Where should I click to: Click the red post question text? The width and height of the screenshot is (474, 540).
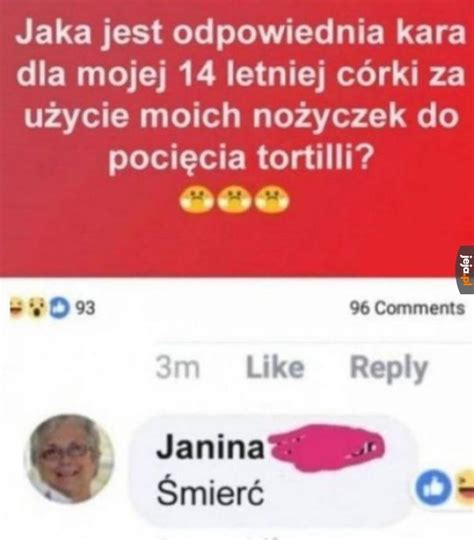[240, 94]
